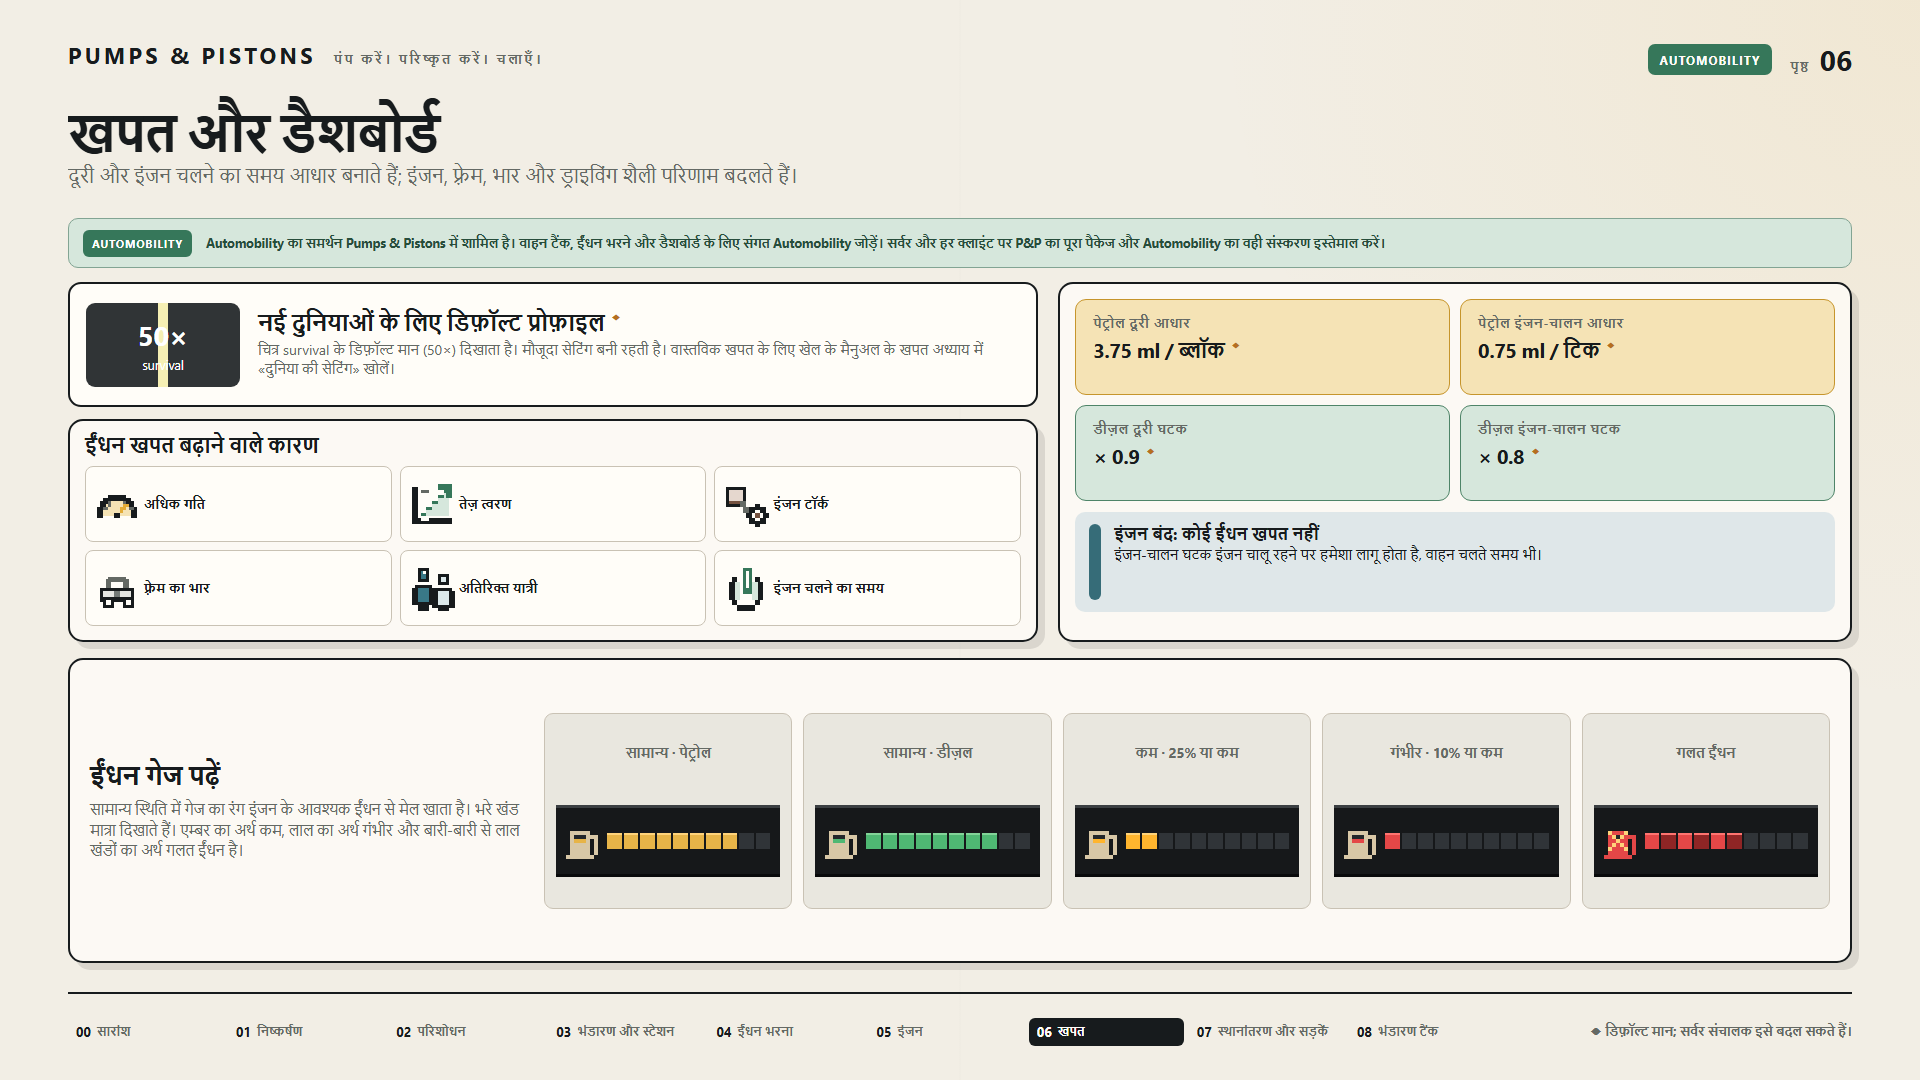Screen dimensions: 1920x1080
Task: Open the 02 परिशोधन section tab
Action: pos(431,1031)
